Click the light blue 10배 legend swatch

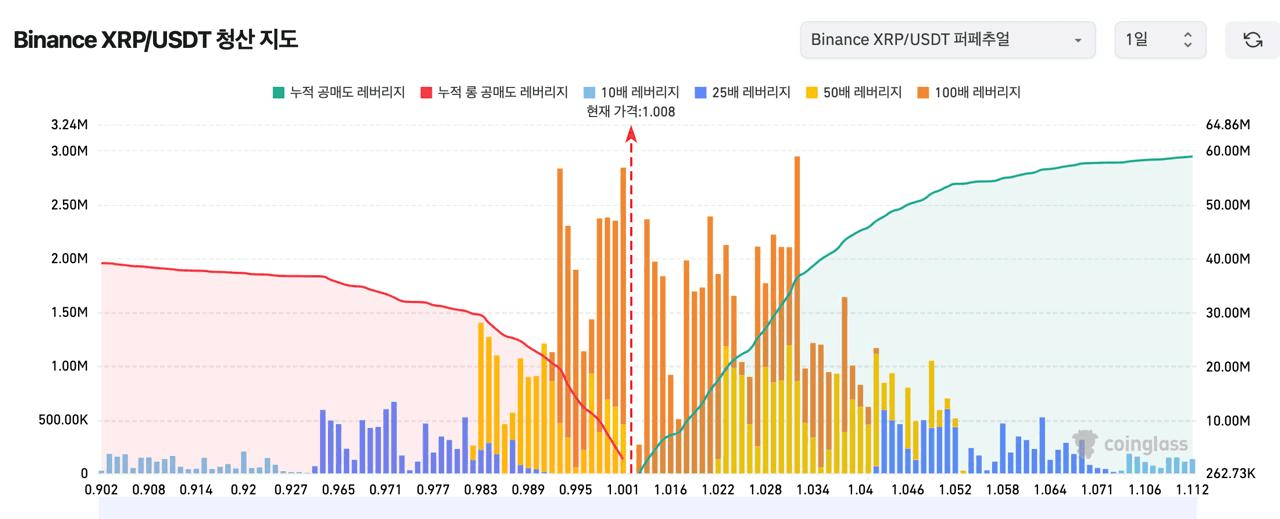pos(590,92)
